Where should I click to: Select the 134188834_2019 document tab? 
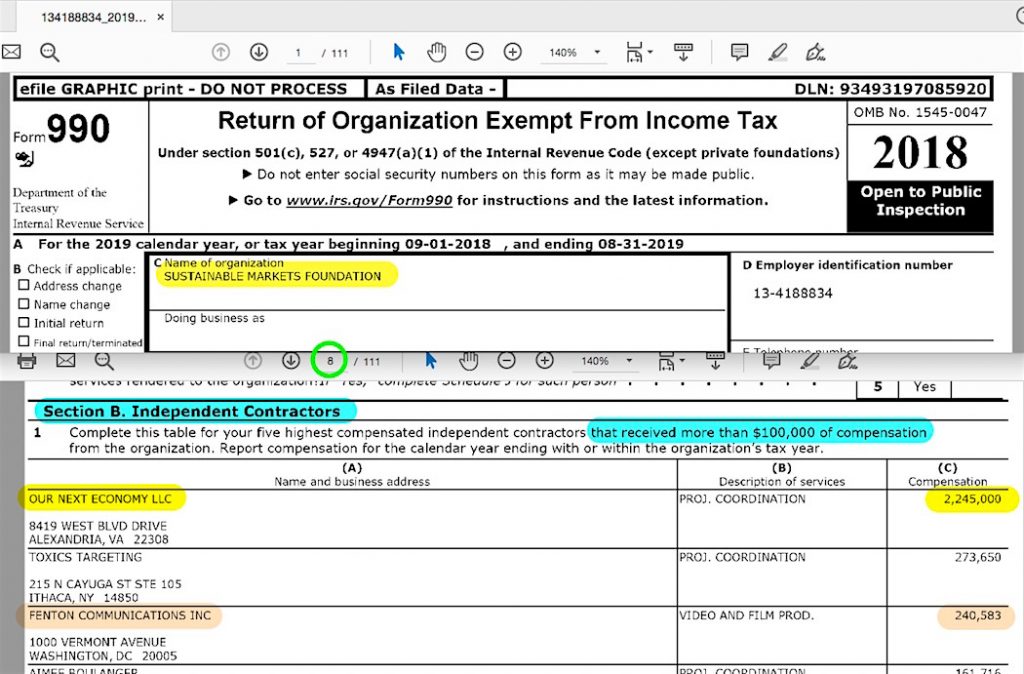(93, 18)
